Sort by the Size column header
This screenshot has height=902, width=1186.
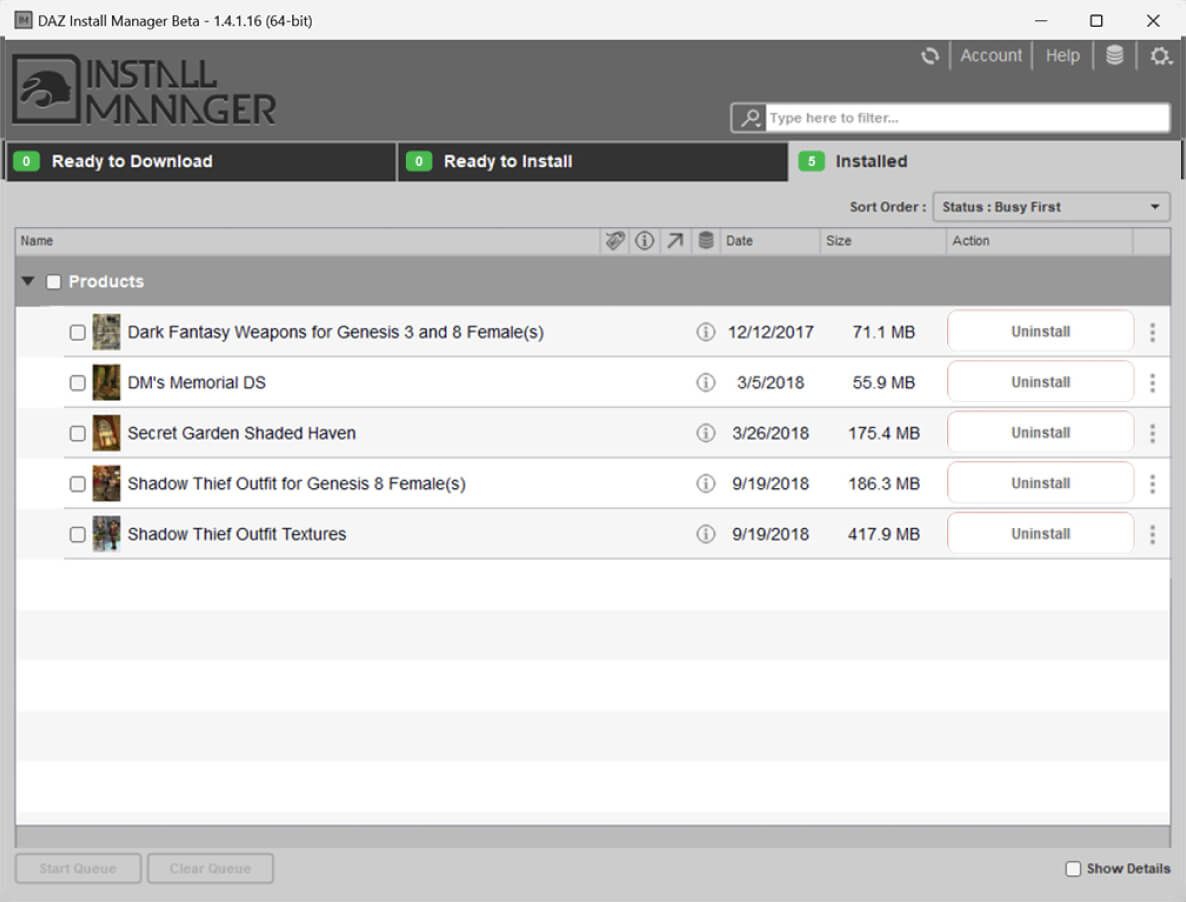(x=883, y=241)
